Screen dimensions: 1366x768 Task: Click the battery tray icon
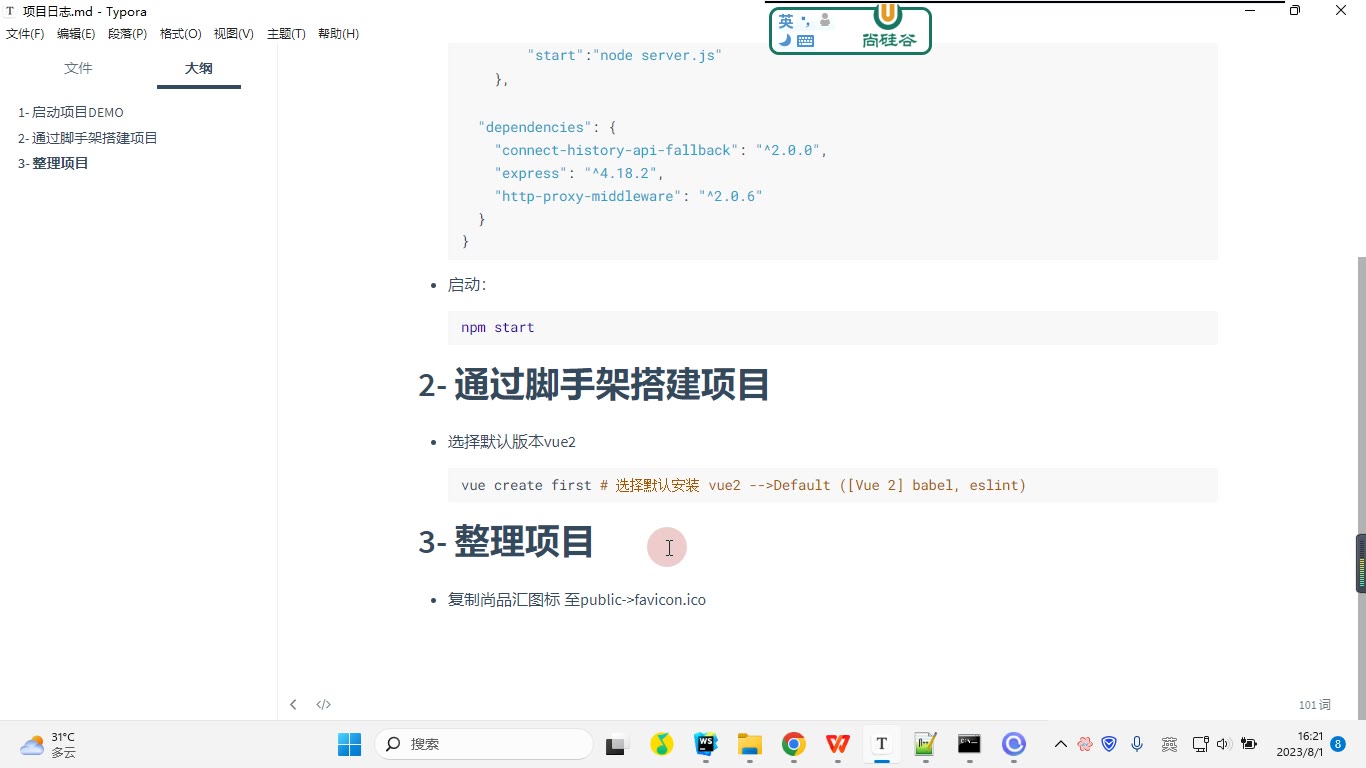1248,744
